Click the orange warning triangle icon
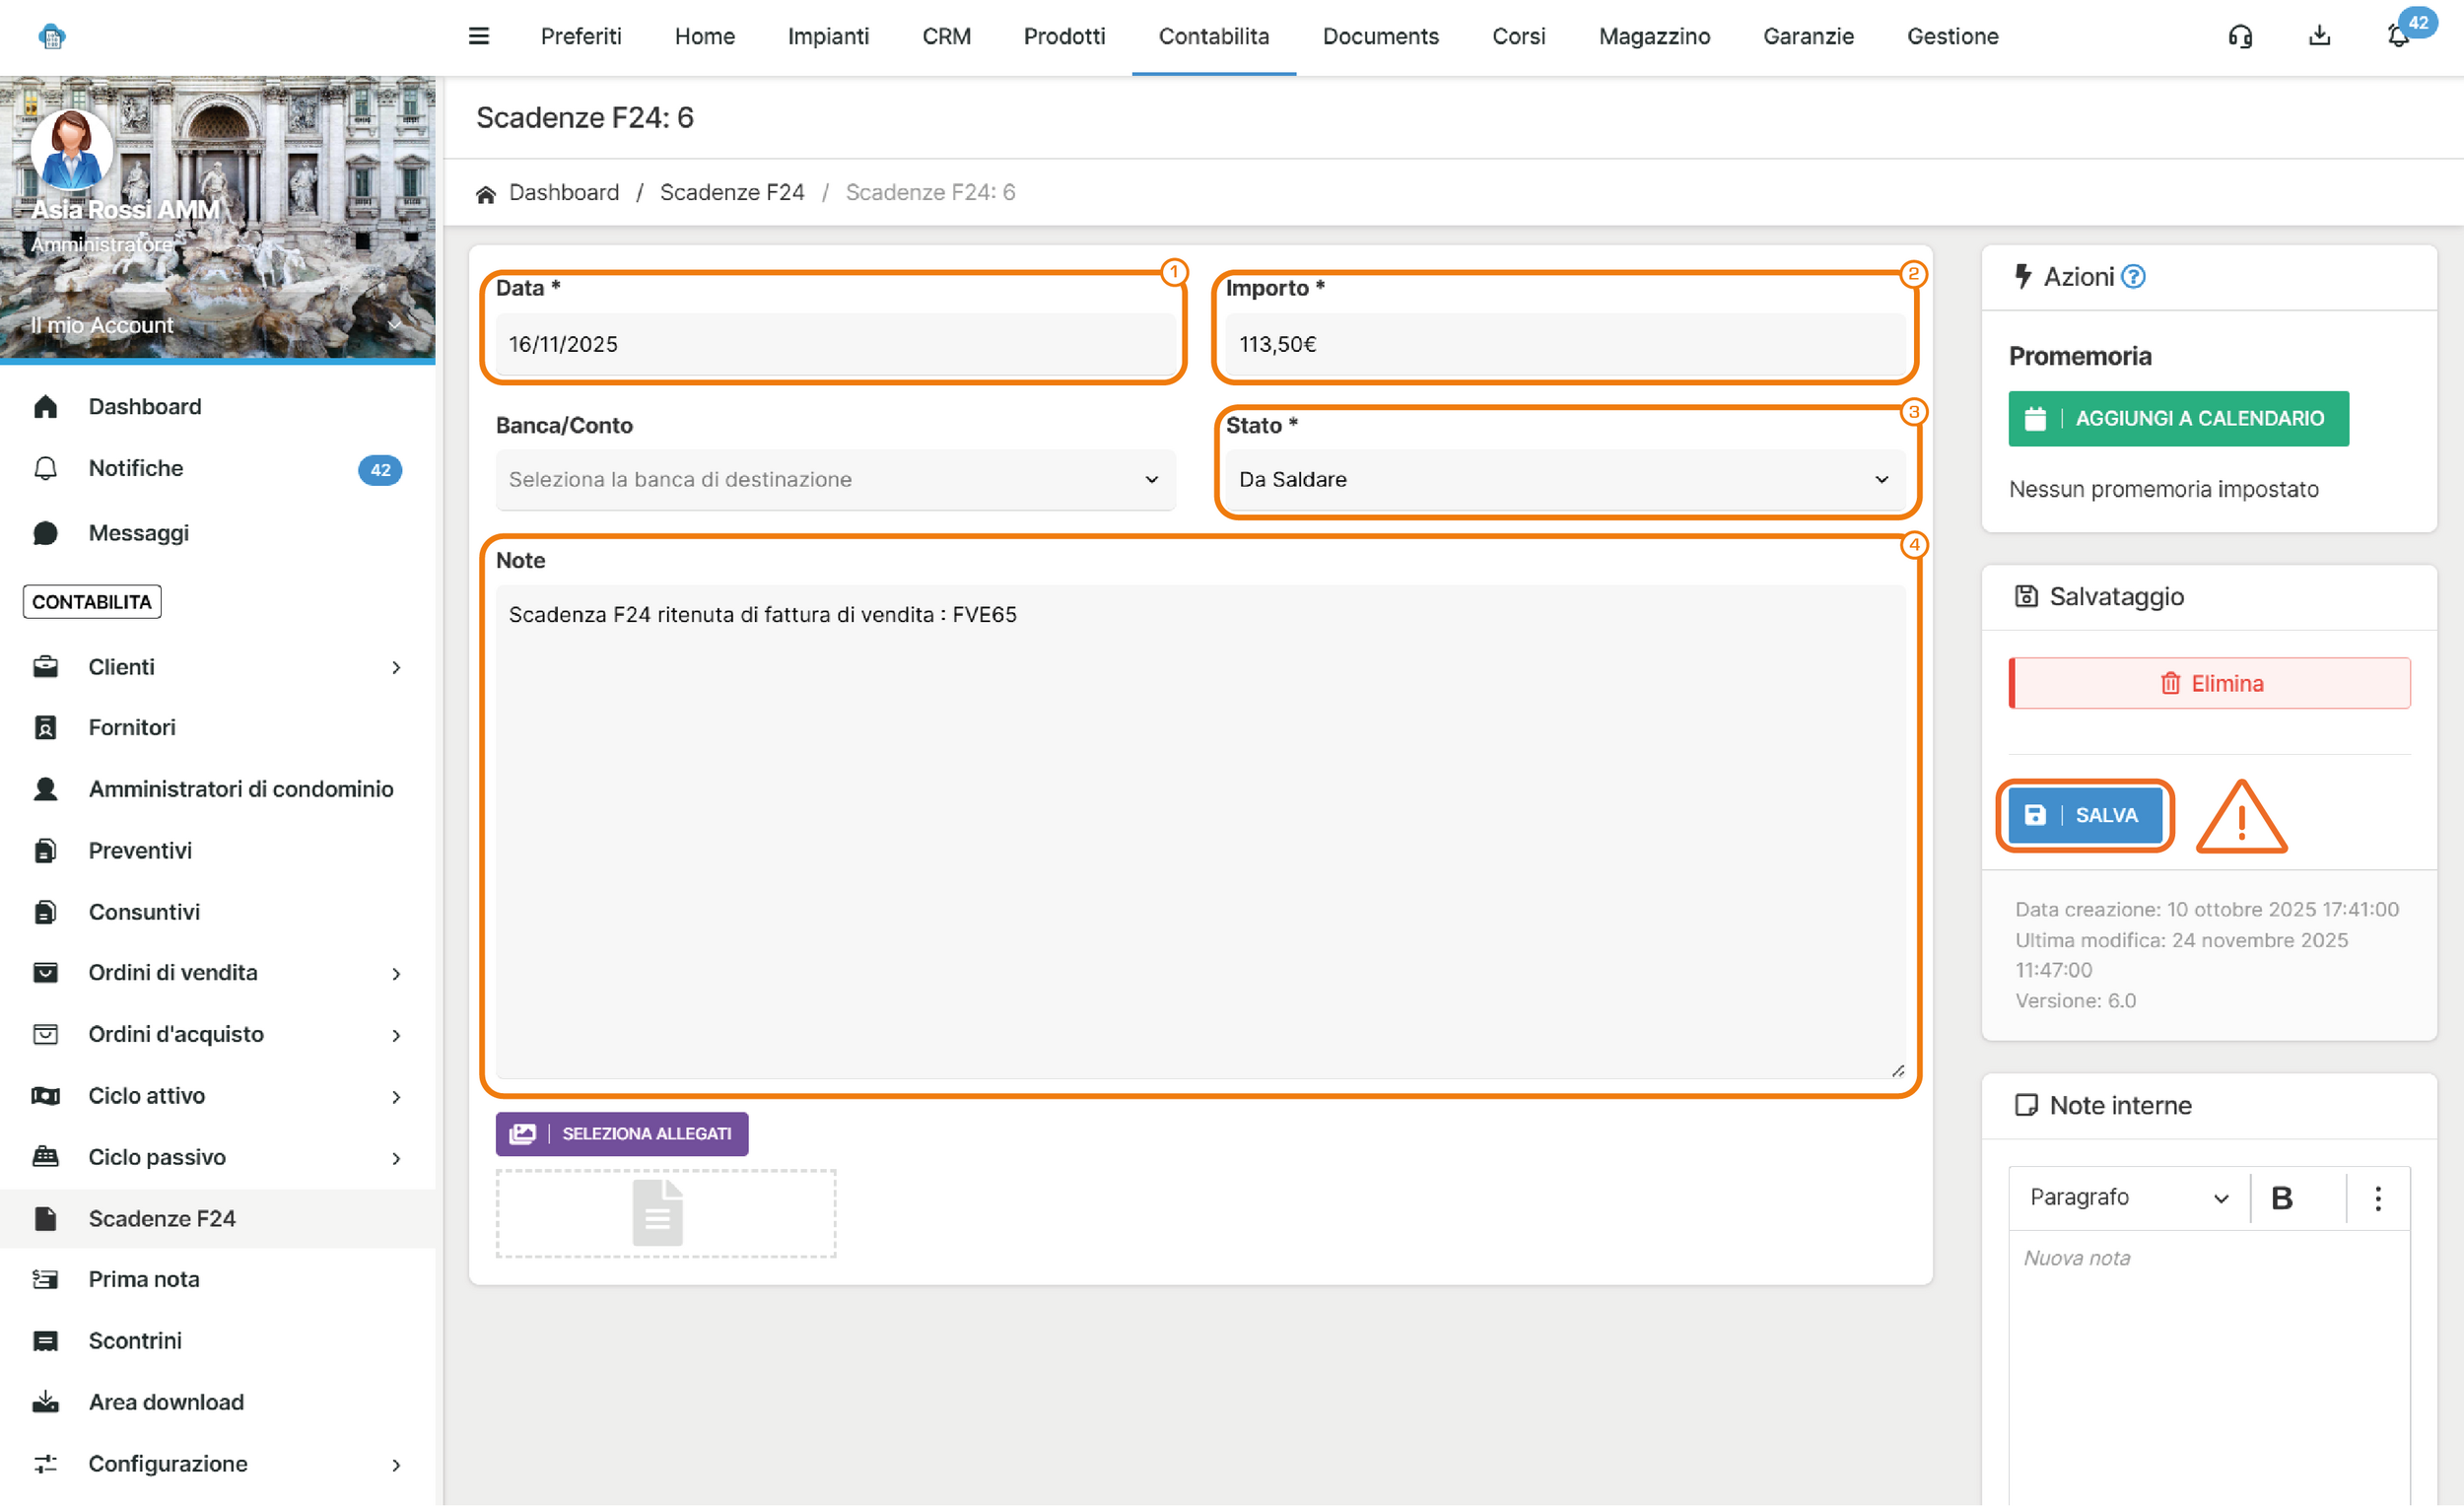Viewport: 2464px width, 1506px height. (2241, 819)
